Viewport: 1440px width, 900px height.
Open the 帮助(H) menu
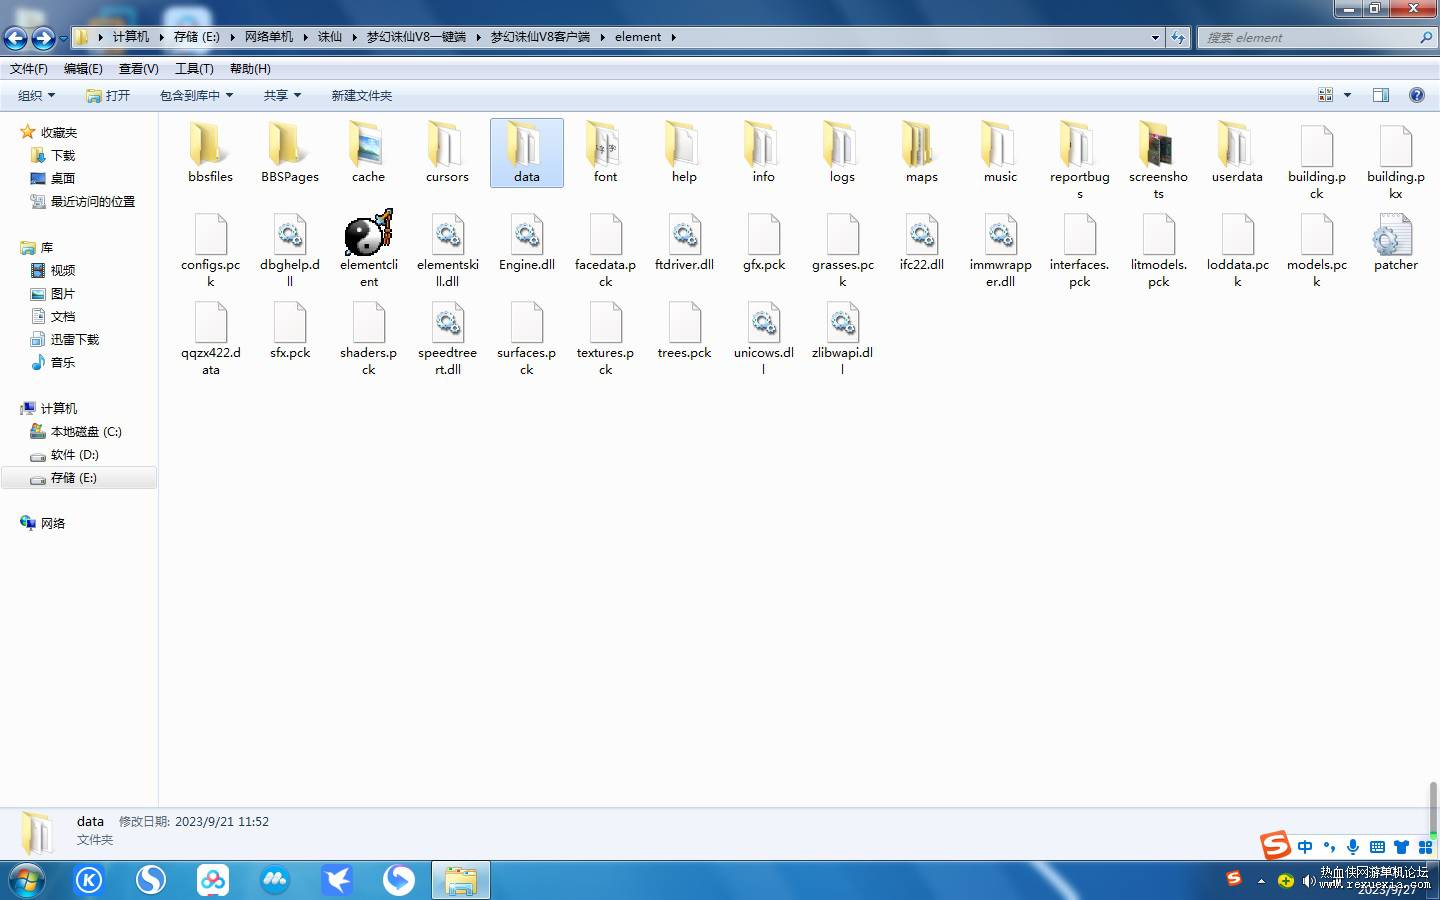point(250,69)
